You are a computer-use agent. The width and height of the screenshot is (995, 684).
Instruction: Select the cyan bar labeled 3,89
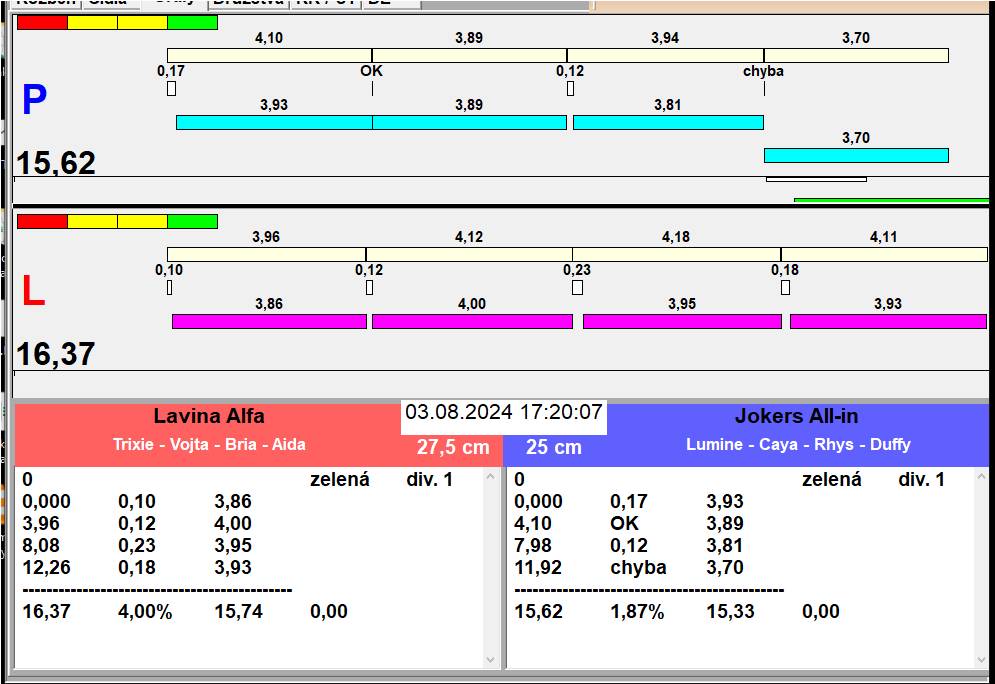pos(469,122)
